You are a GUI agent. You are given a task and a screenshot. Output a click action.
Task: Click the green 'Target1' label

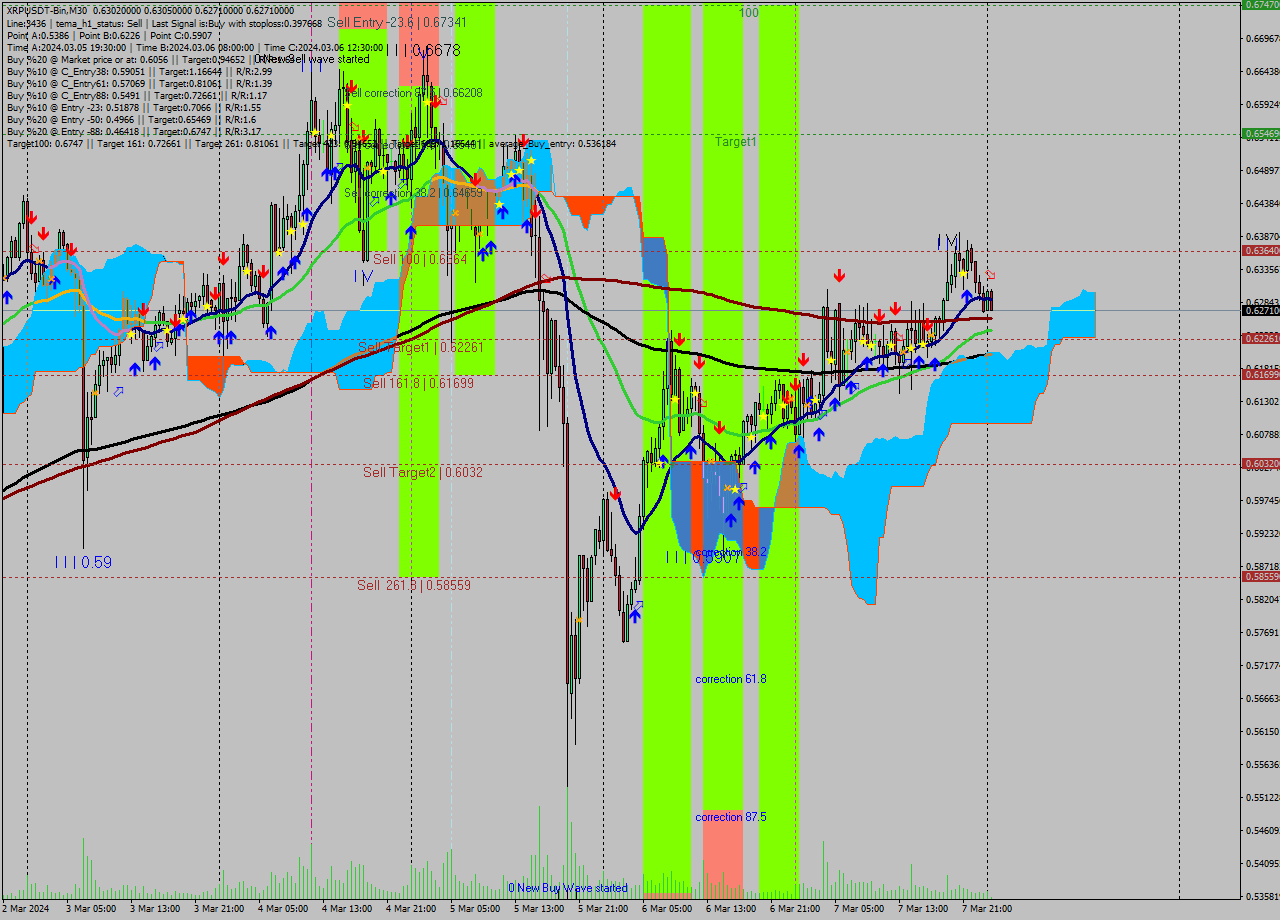coord(736,142)
